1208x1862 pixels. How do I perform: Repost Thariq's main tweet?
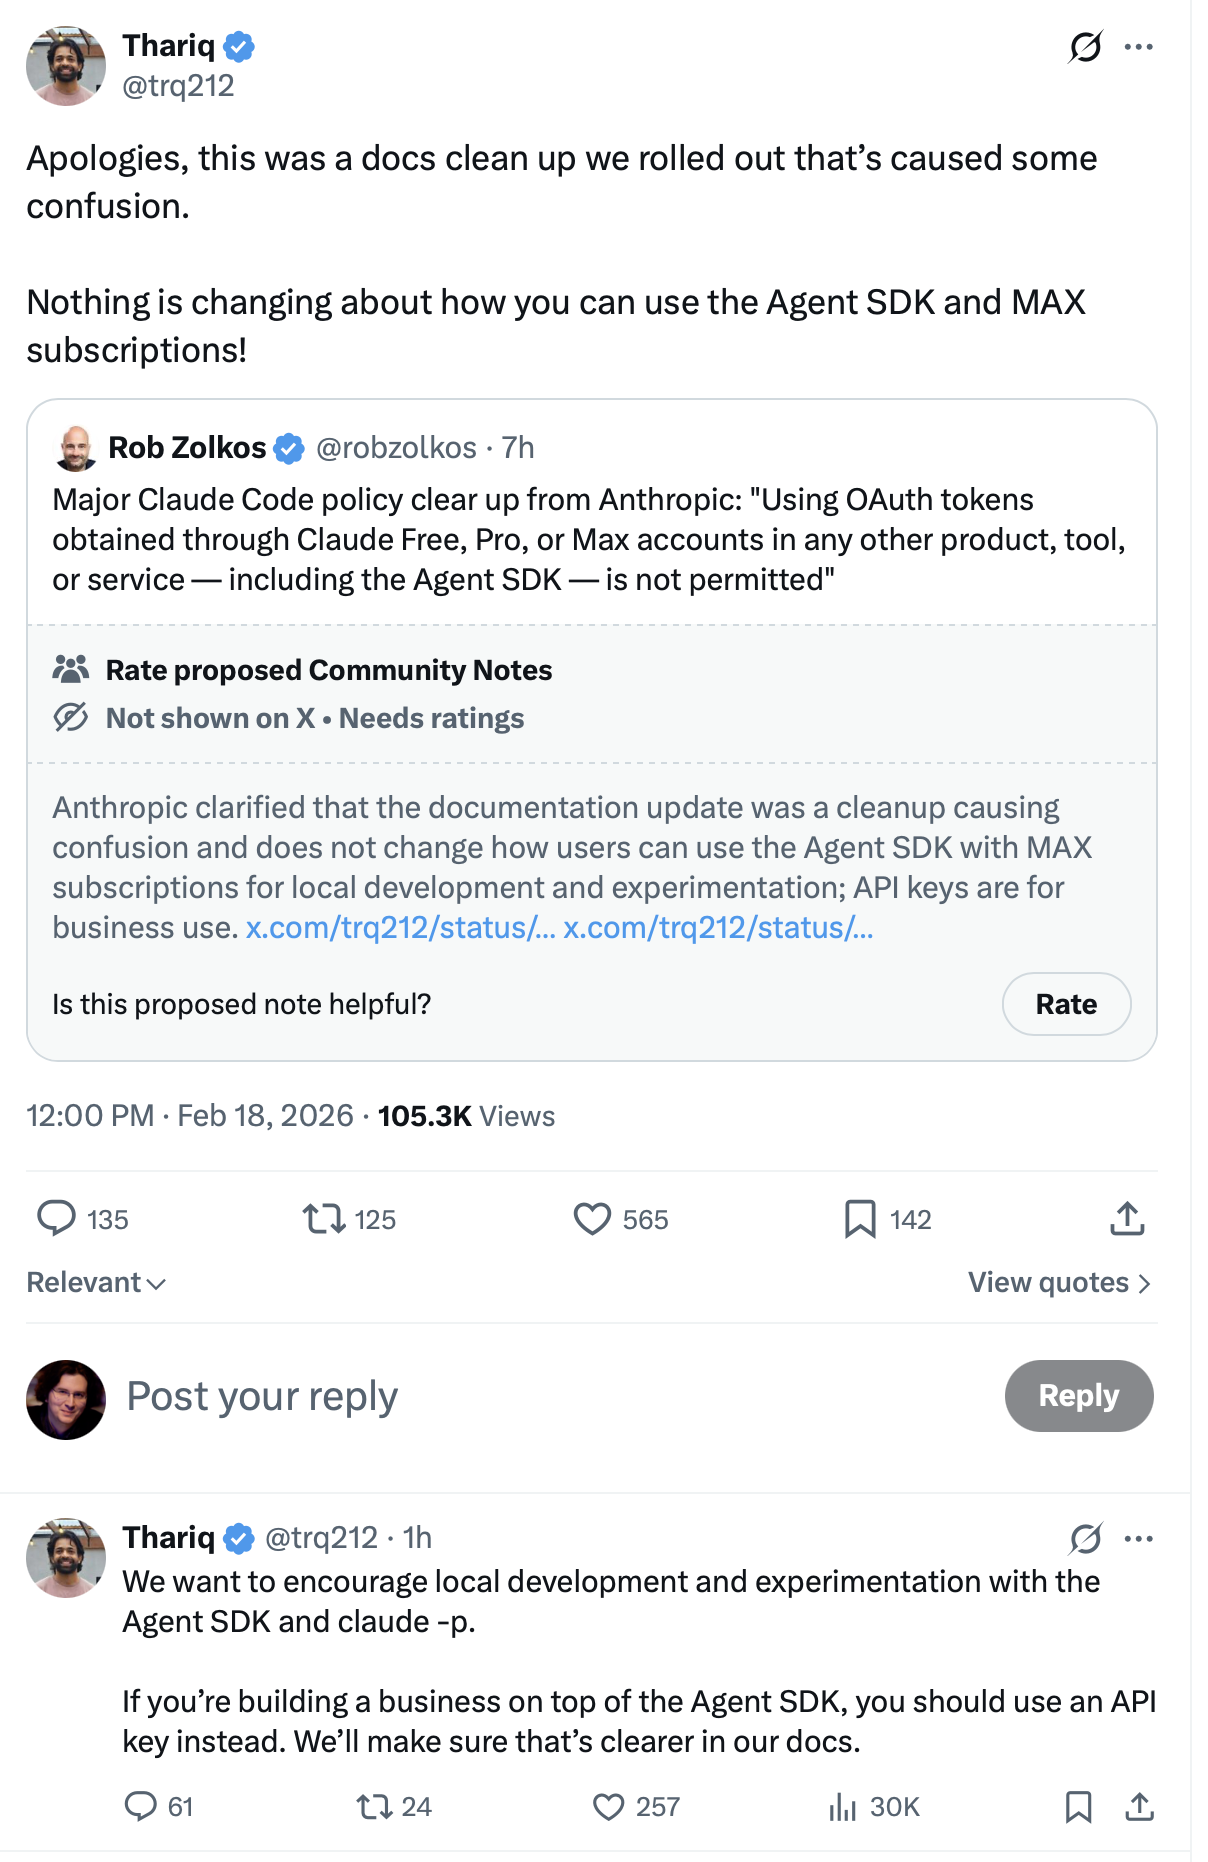tap(322, 1218)
